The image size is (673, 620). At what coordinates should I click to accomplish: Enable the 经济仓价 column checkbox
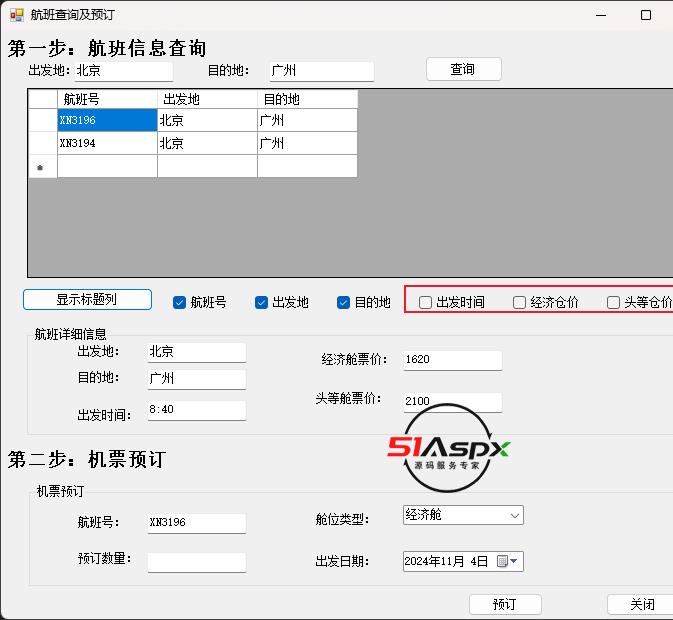pos(520,302)
